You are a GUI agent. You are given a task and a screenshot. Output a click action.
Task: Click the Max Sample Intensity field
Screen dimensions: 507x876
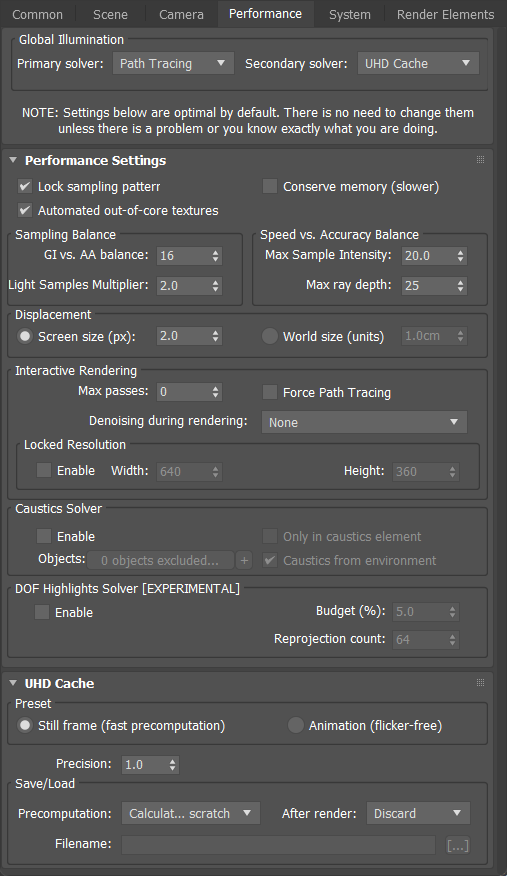tap(428, 256)
